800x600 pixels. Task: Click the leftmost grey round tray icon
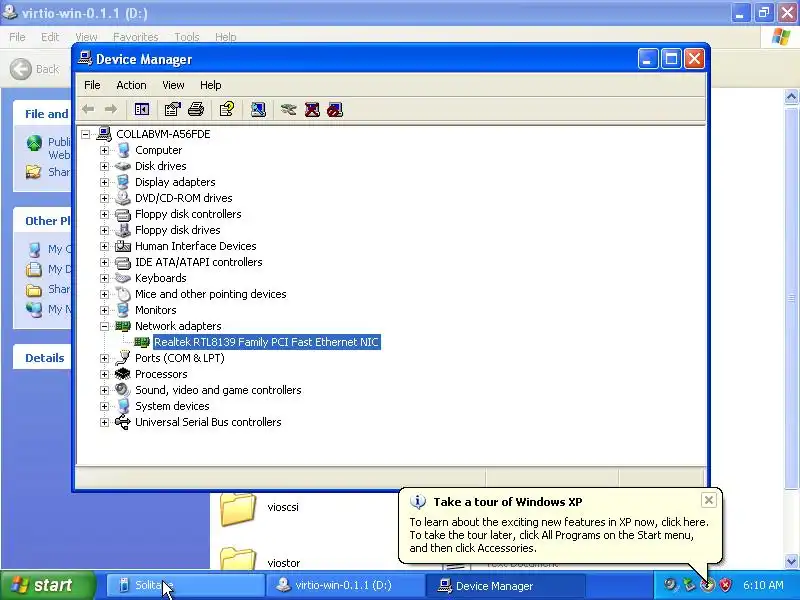point(670,585)
